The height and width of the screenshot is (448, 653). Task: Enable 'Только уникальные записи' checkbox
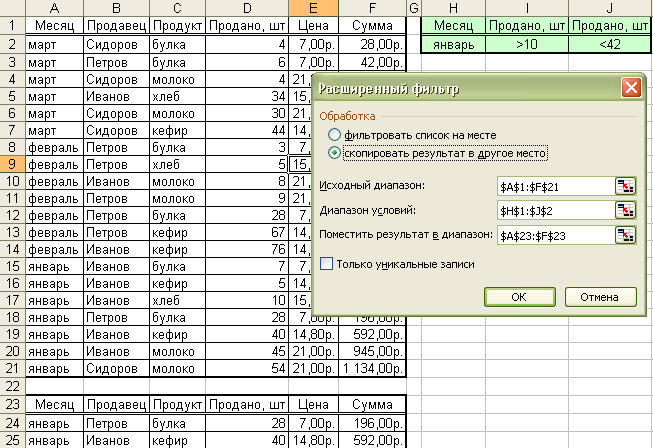coord(326,264)
